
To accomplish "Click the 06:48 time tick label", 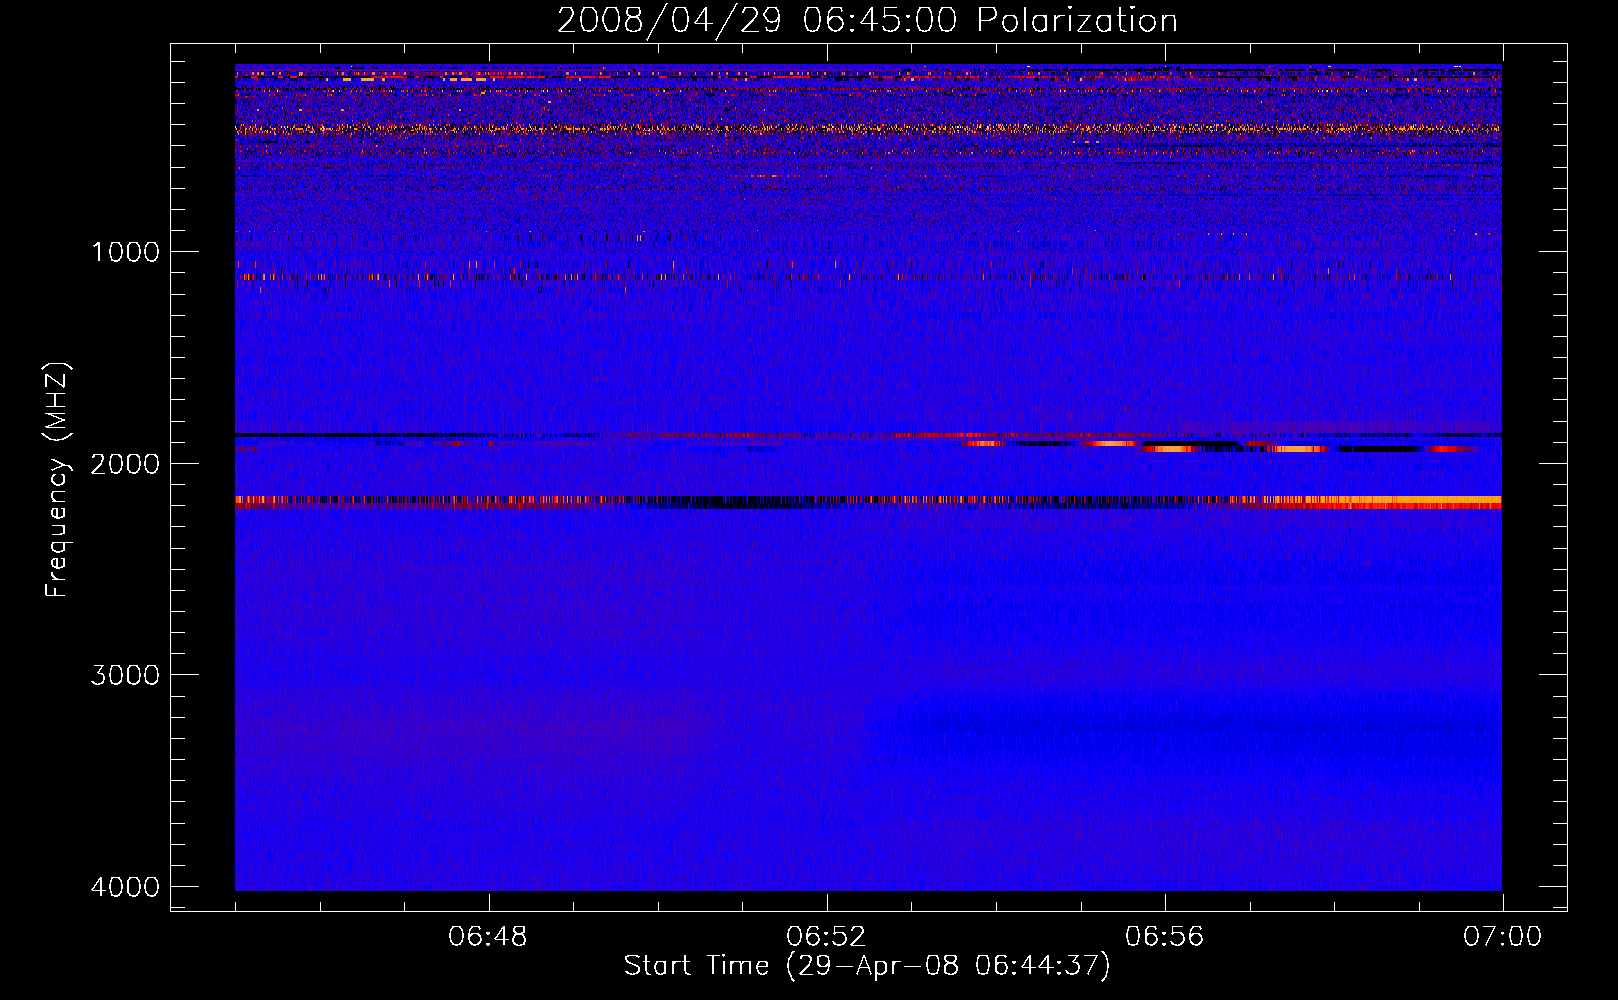I will pyautogui.click(x=488, y=938).
